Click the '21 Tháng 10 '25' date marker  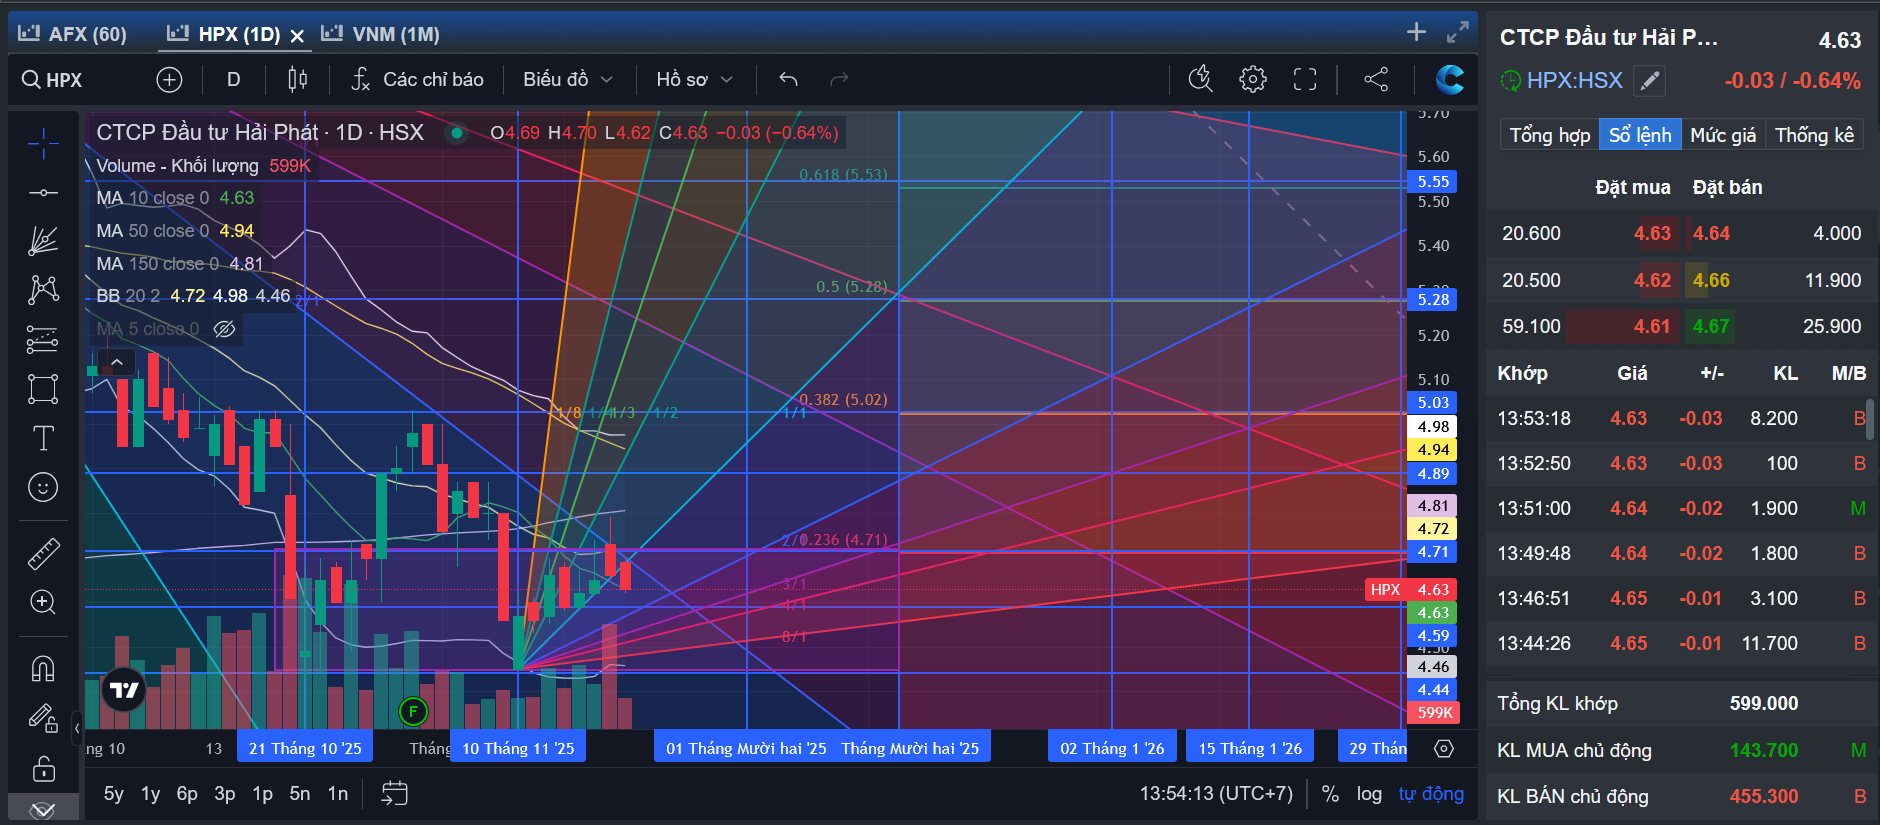point(305,748)
